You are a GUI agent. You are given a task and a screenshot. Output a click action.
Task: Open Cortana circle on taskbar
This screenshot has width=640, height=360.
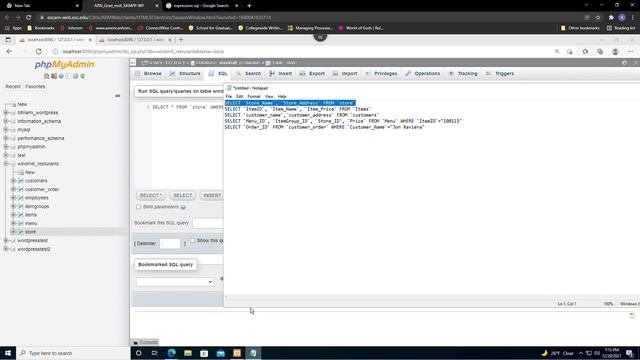[x=139, y=353]
